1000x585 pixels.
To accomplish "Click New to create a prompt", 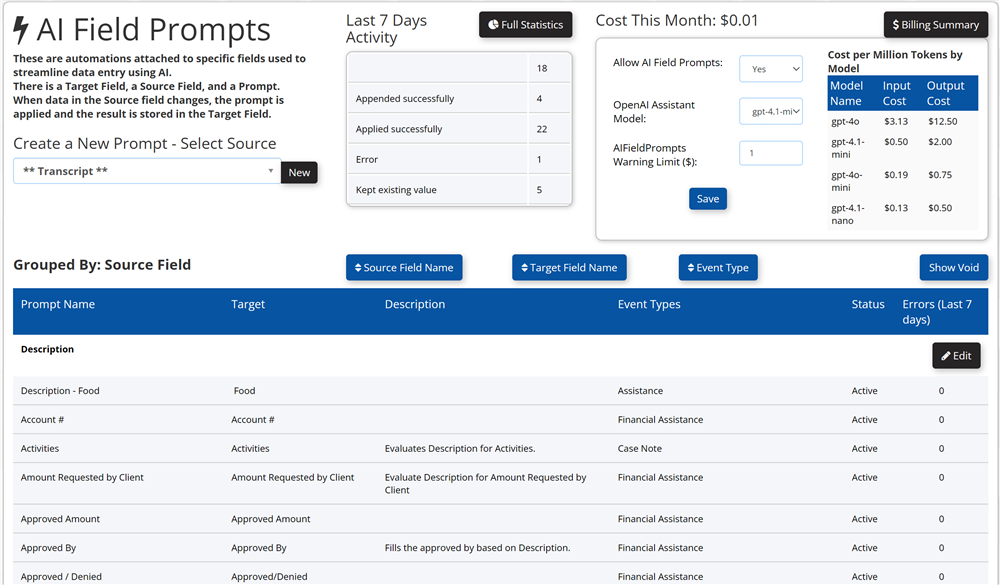I will (x=299, y=172).
